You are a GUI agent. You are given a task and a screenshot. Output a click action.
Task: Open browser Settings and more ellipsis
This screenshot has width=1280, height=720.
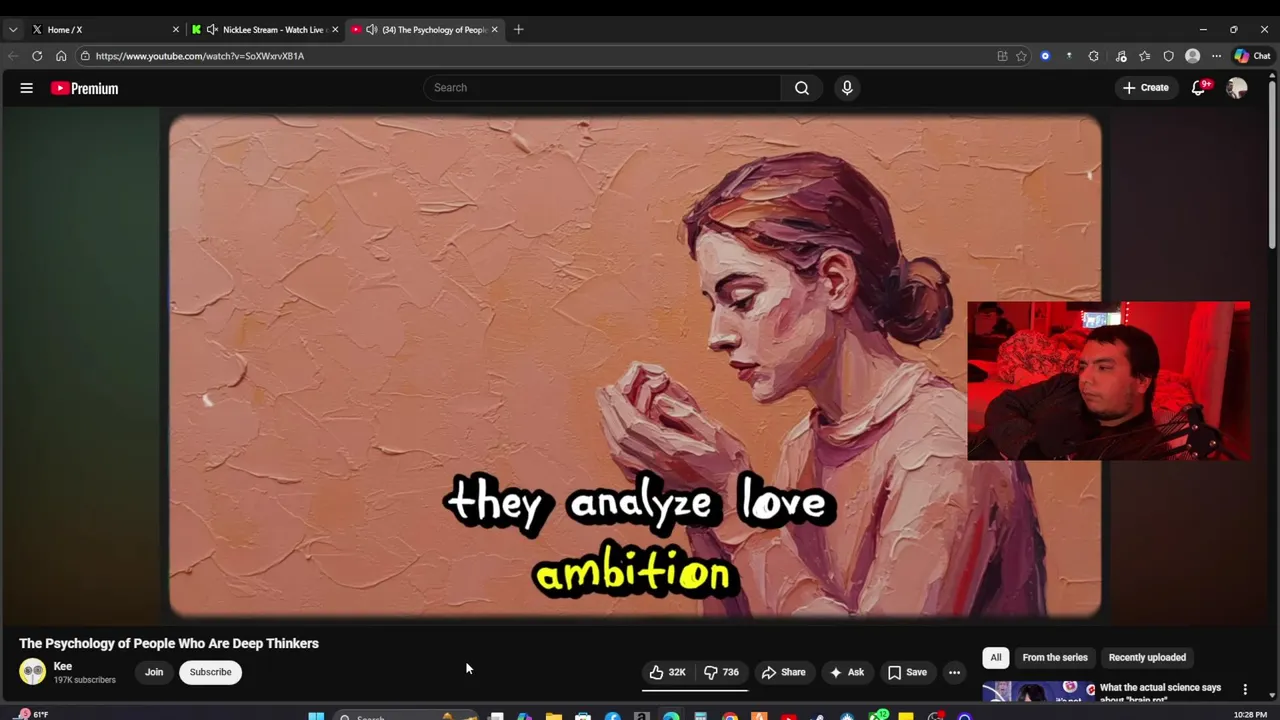coord(1216,56)
